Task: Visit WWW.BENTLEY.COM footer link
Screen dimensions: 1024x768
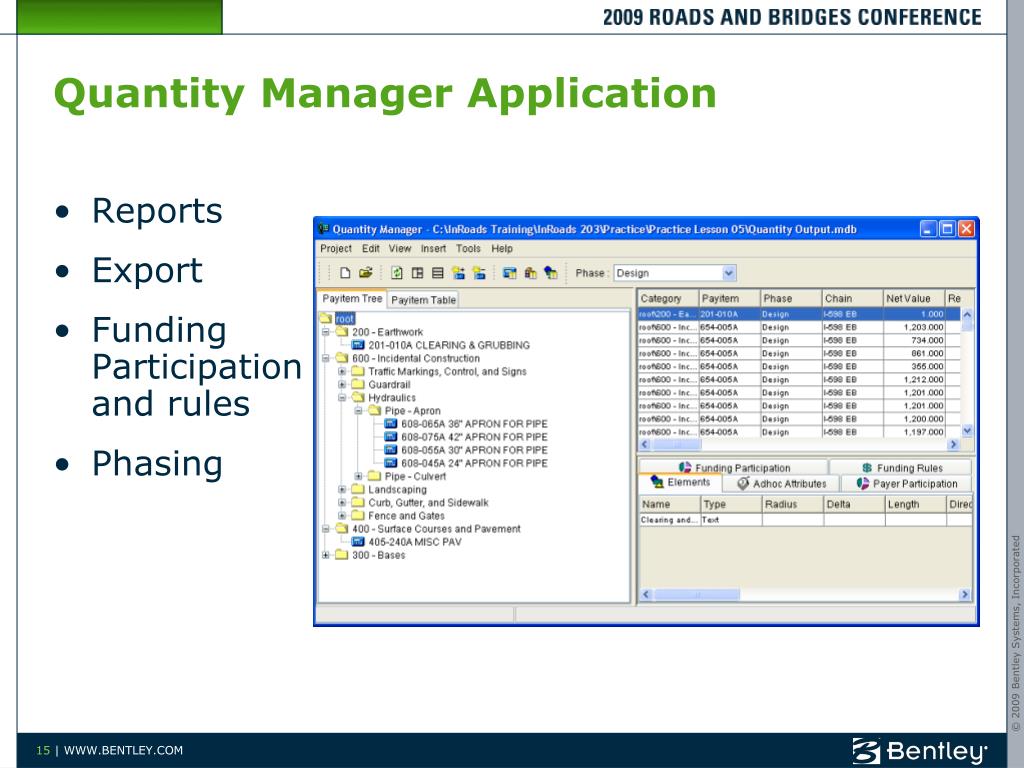Action: [123, 750]
